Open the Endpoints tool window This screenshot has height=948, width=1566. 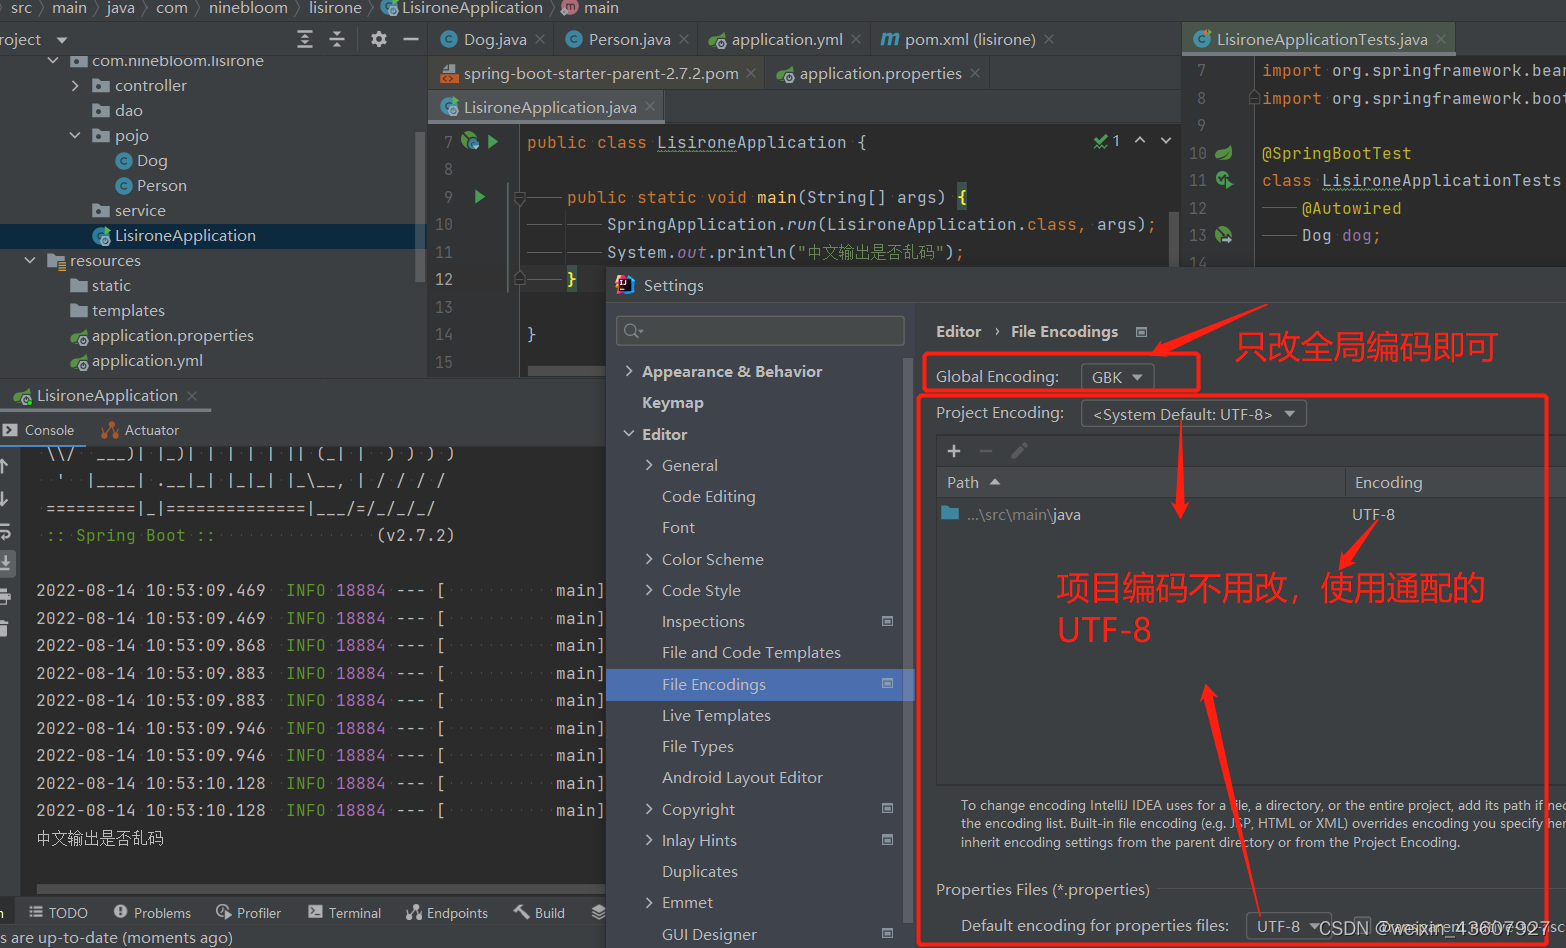coord(447,913)
